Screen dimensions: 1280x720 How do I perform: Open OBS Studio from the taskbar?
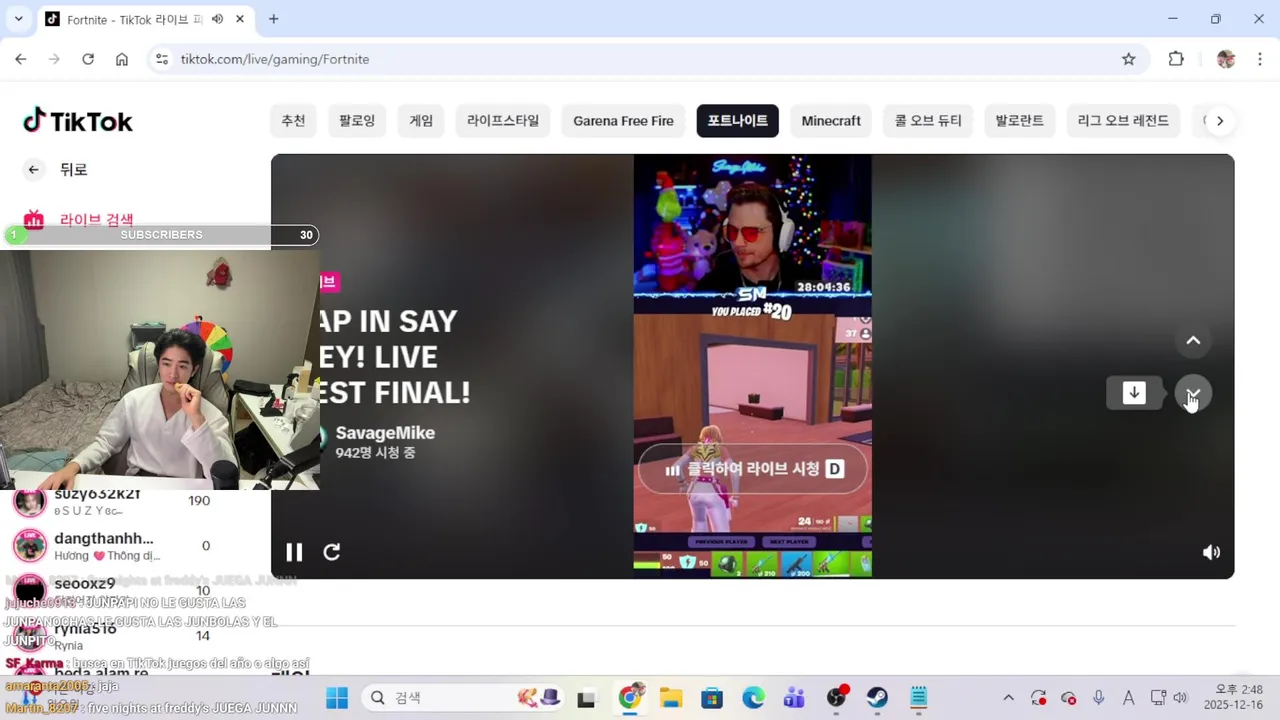click(836, 698)
